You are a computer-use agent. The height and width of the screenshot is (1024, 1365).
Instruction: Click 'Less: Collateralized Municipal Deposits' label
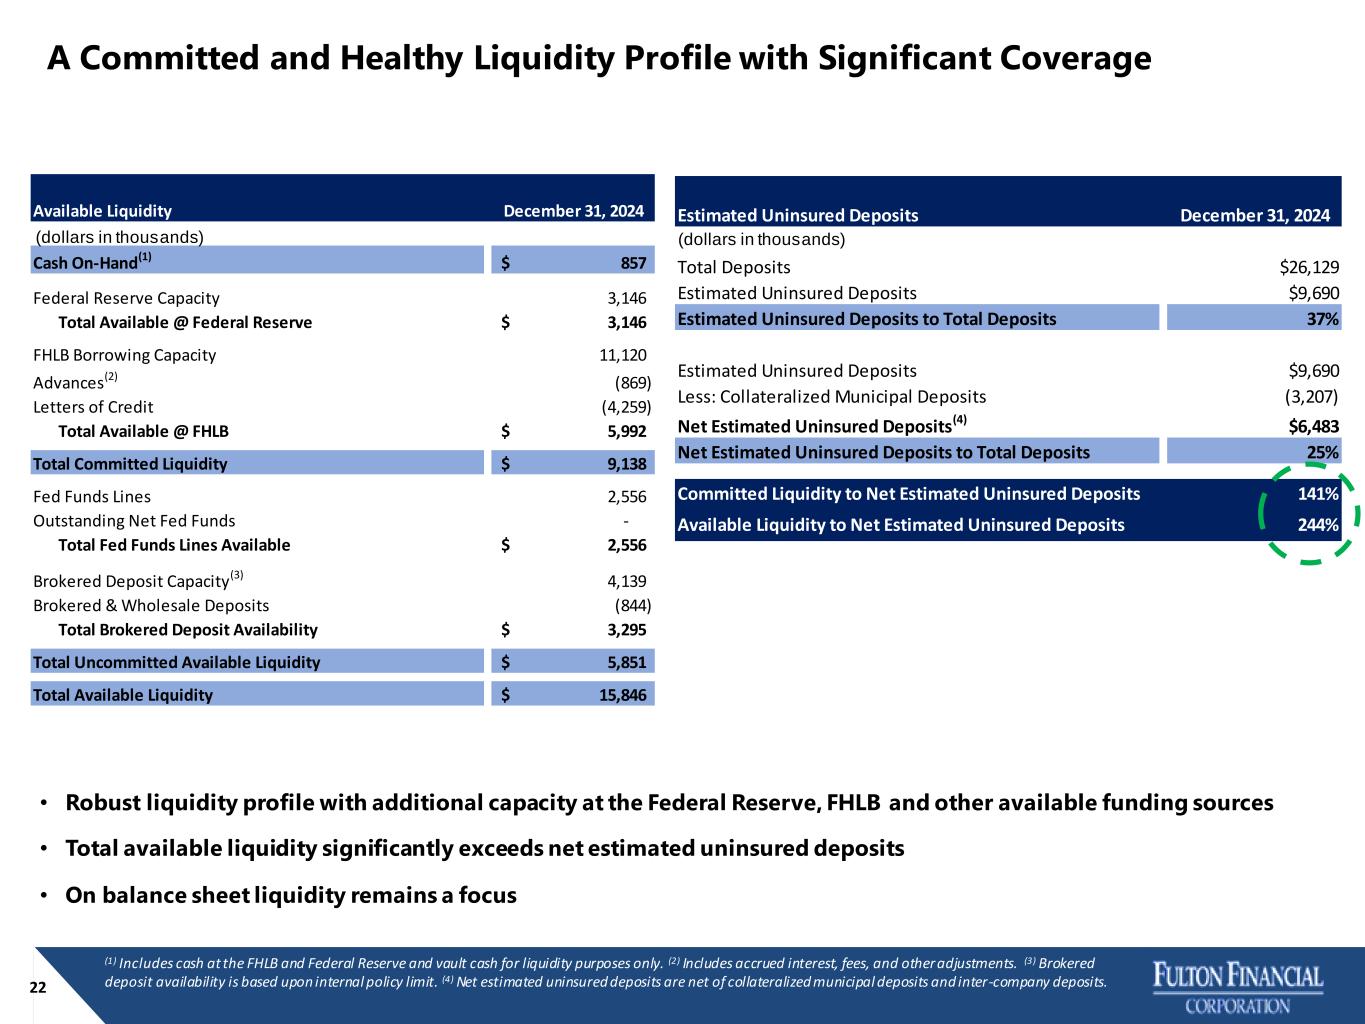(832, 397)
